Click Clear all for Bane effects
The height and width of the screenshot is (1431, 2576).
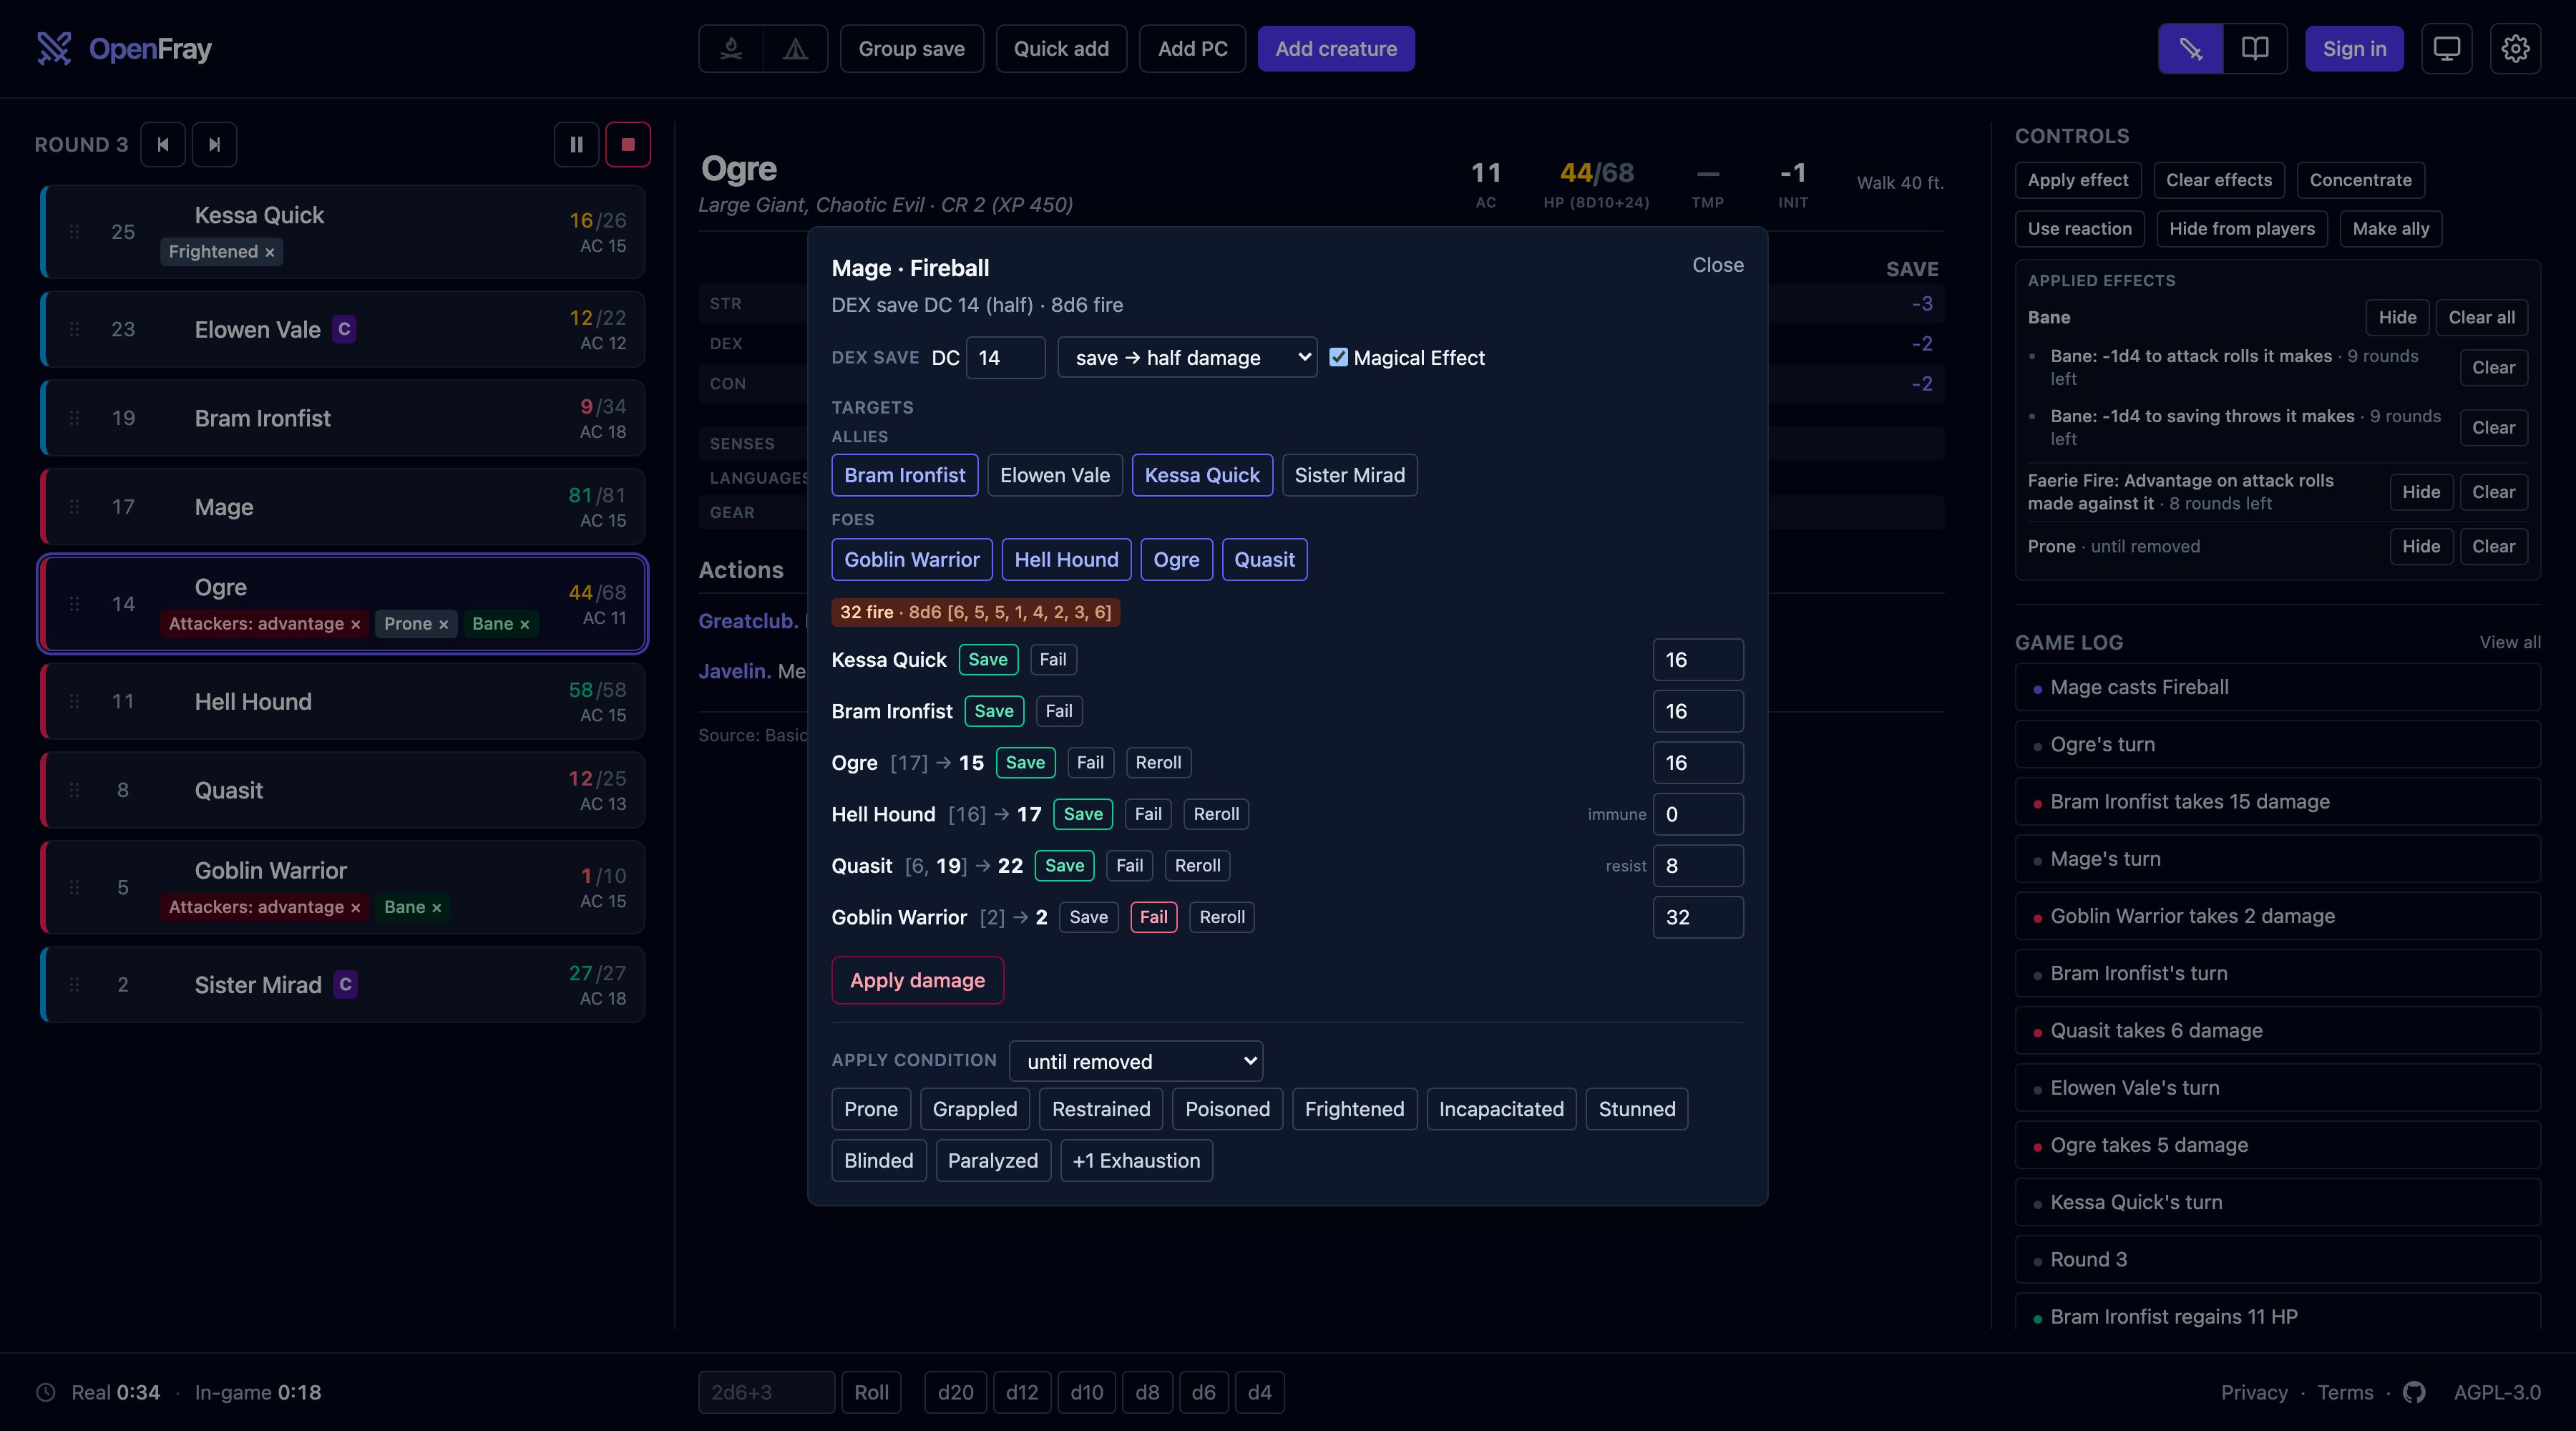coord(2481,317)
